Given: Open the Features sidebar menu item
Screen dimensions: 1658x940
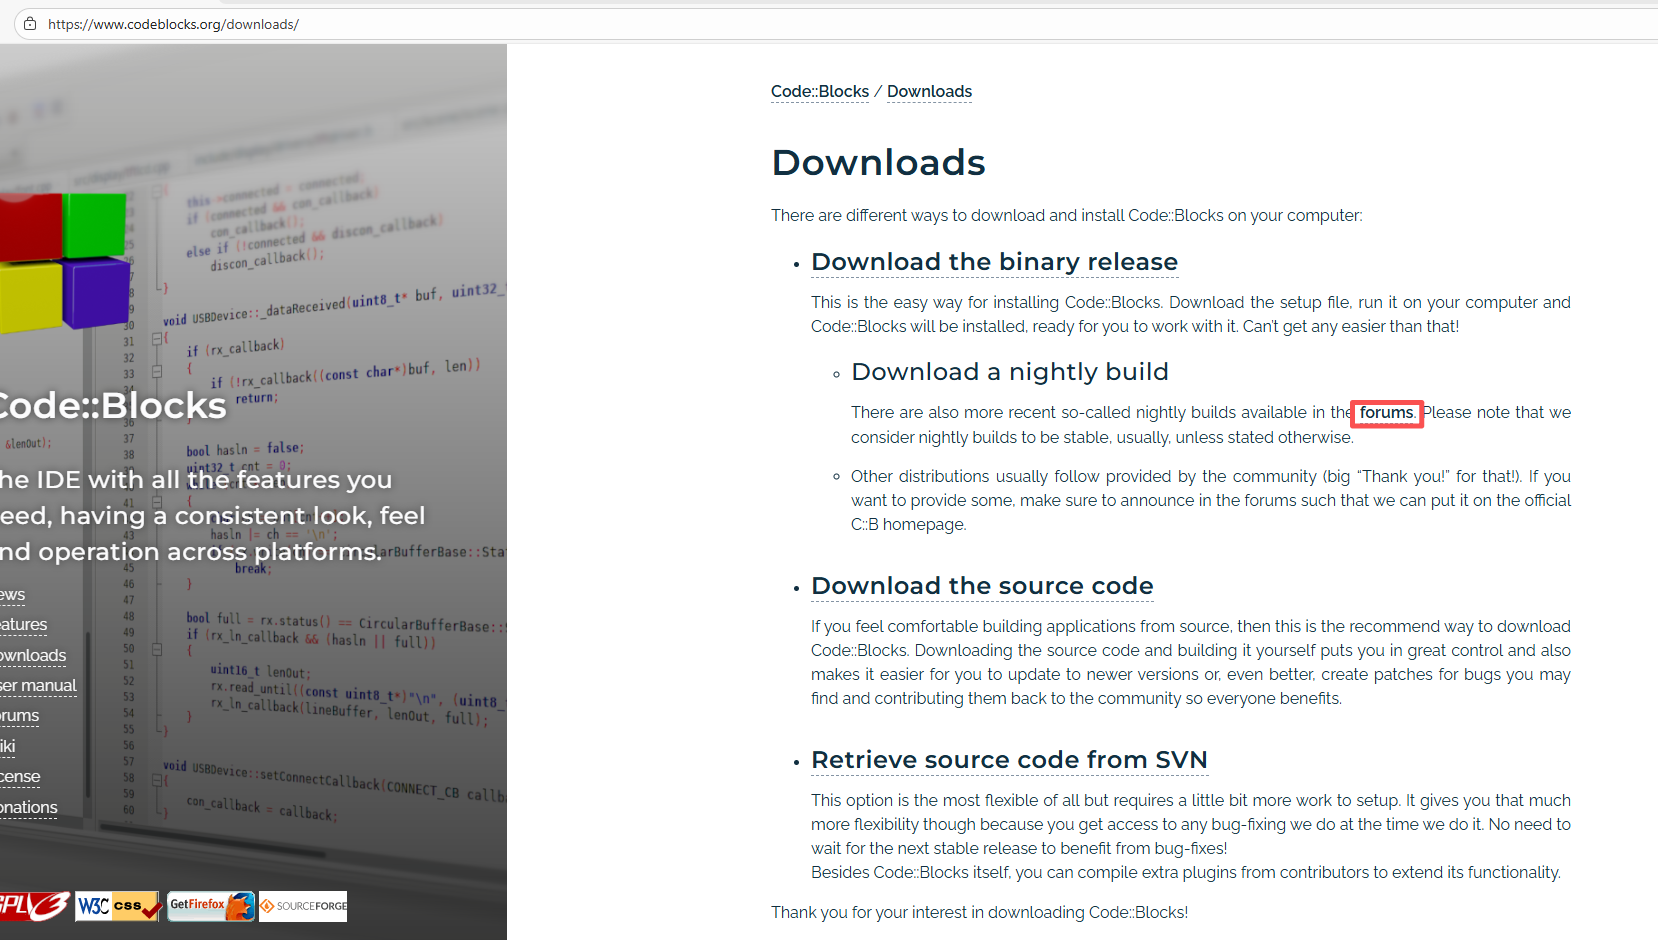Looking at the screenshot, I should click(x=23, y=625).
